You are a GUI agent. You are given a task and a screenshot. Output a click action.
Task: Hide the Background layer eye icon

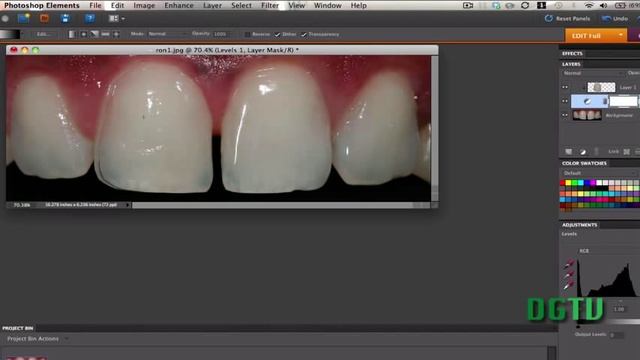[x=565, y=115]
